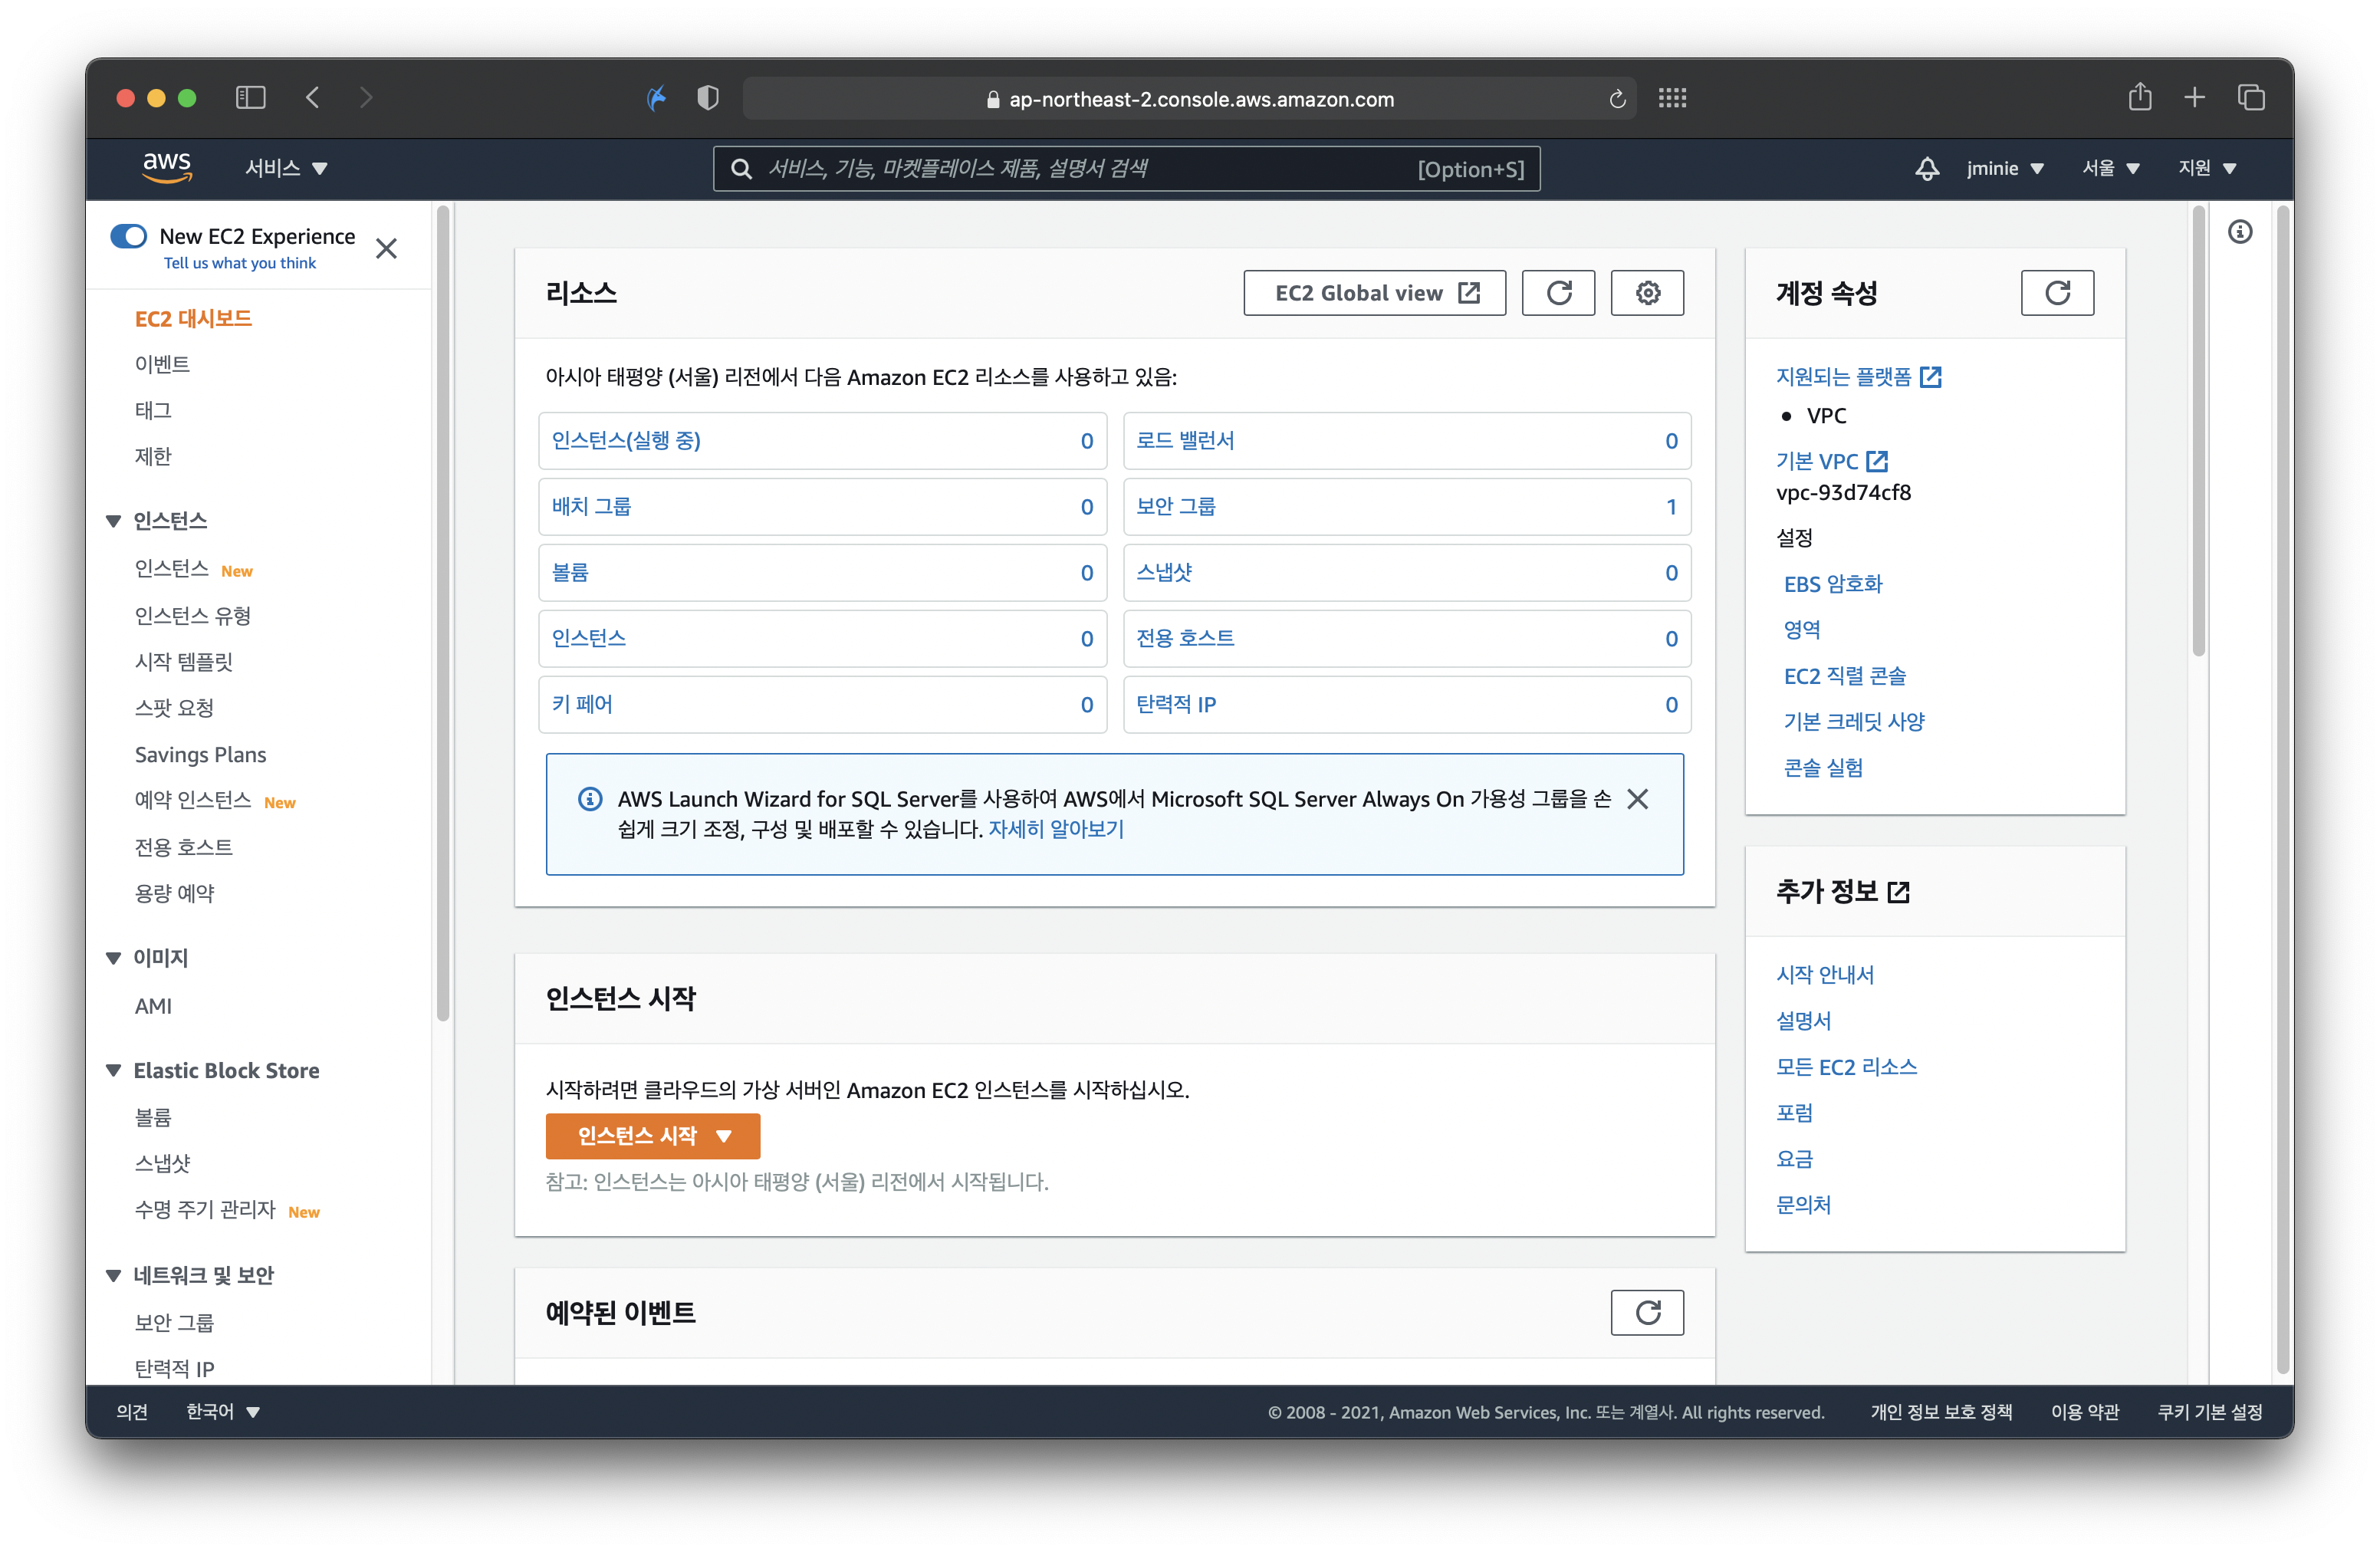Click Safari forward arrow
Screen dimensions: 2380x1552
click(366, 98)
